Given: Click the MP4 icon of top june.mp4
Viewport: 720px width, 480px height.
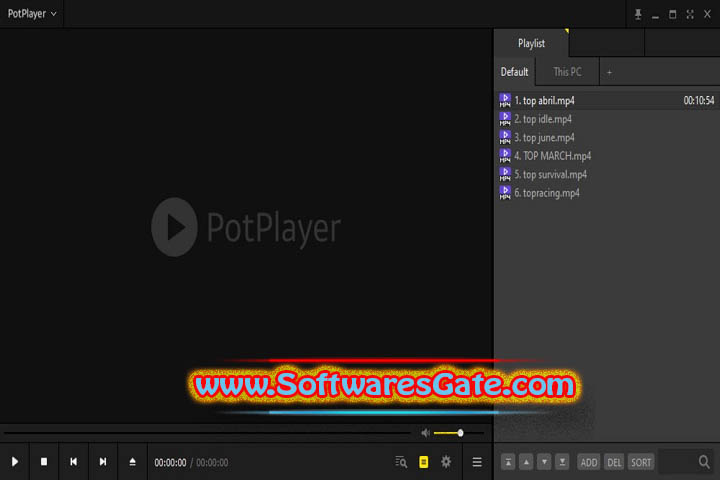Looking at the screenshot, I should (x=505, y=137).
